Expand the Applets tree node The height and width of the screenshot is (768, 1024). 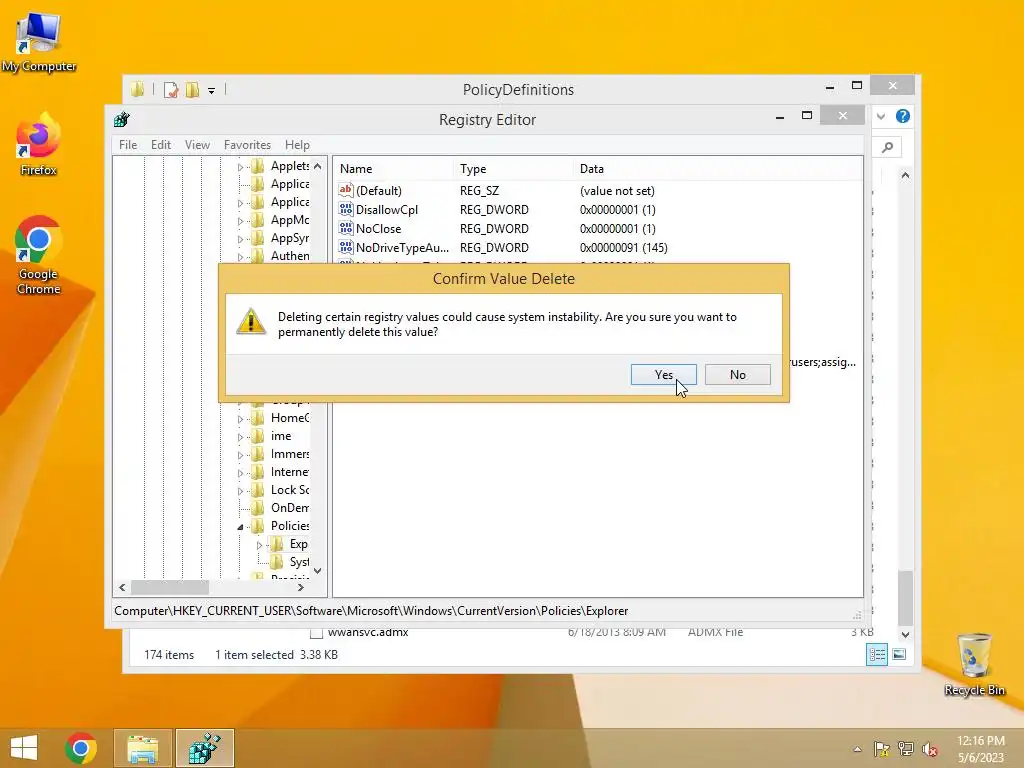click(240, 167)
